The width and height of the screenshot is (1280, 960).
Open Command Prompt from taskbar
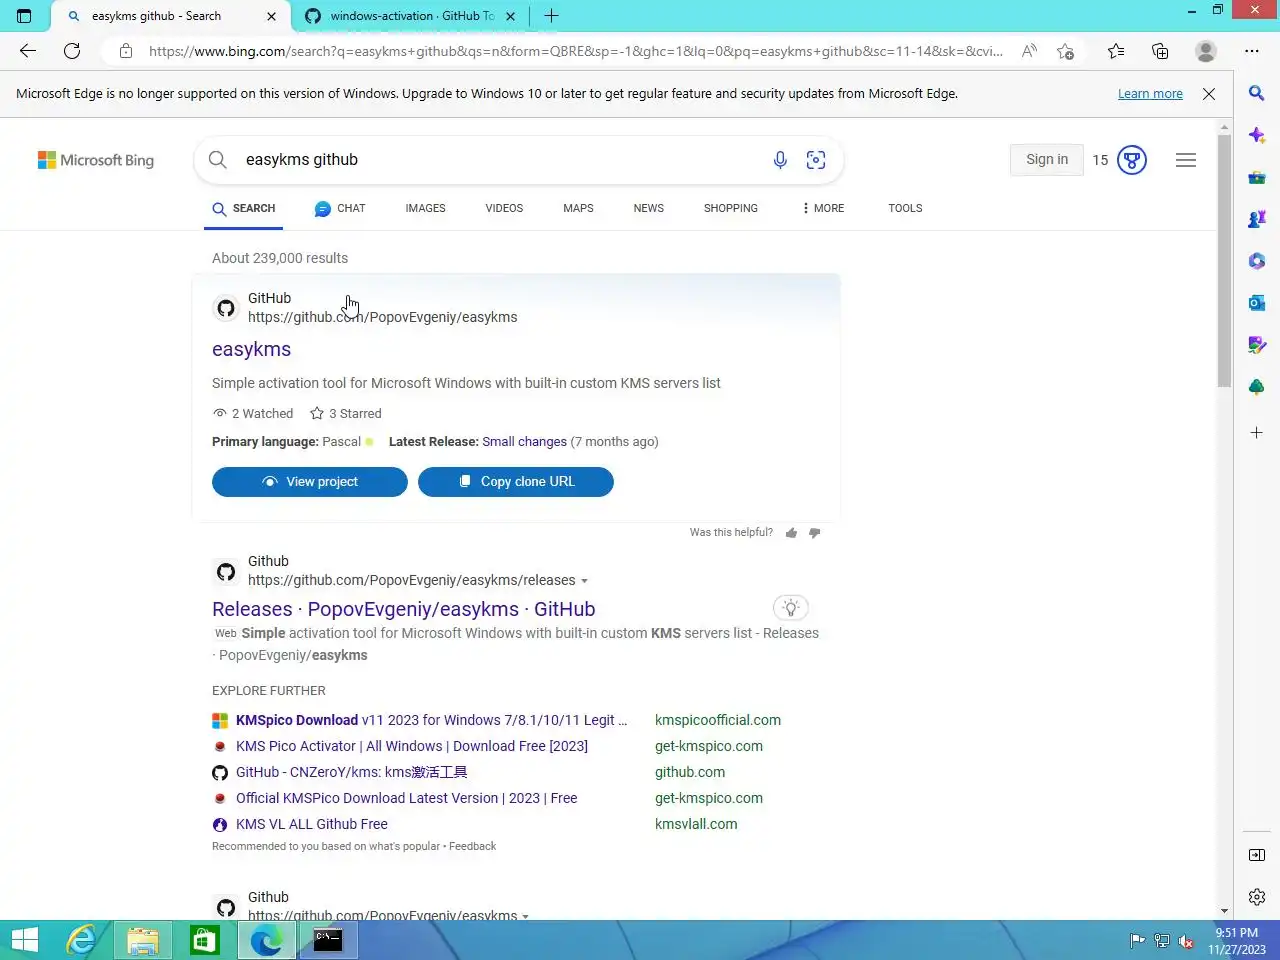328,940
